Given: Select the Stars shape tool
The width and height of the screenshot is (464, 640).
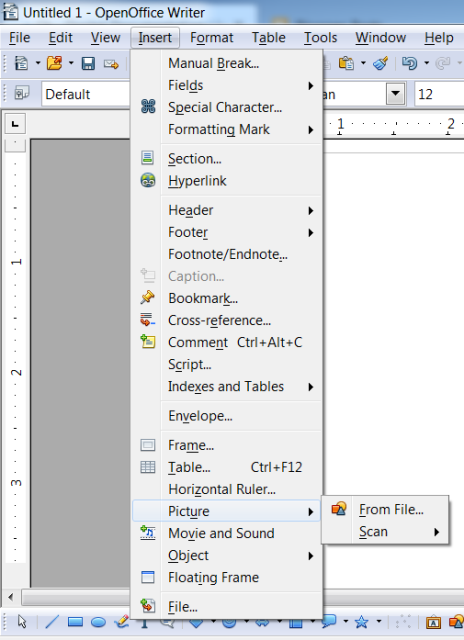Looking at the screenshot, I should [x=361, y=622].
